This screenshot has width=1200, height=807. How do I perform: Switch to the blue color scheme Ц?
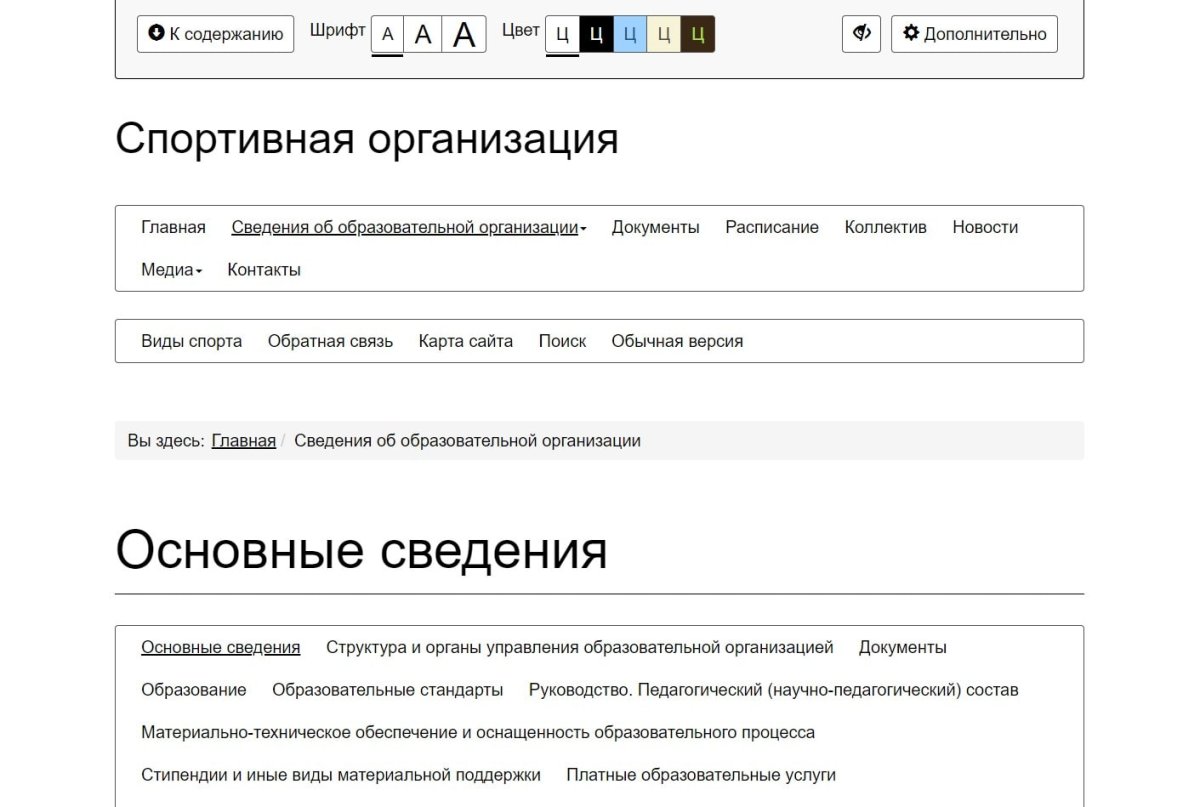tap(631, 34)
